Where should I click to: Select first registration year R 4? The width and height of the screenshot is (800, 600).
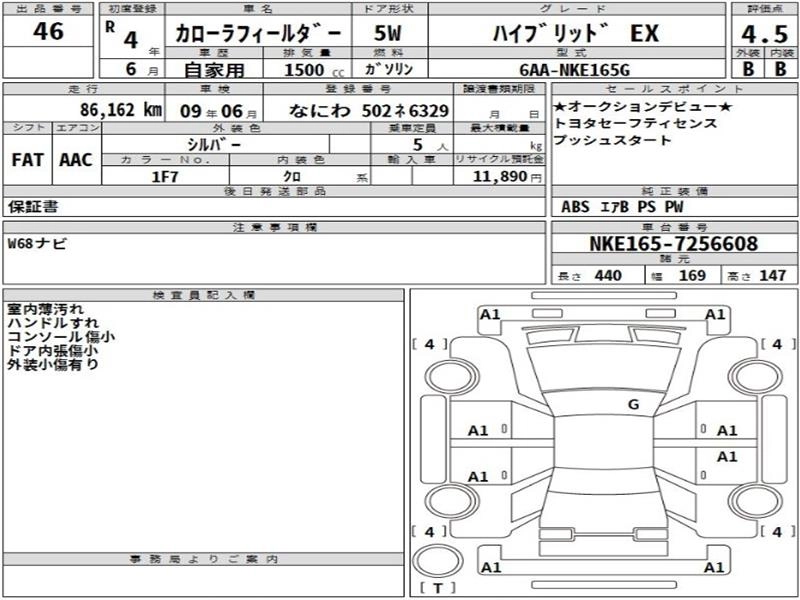click(x=124, y=35)
